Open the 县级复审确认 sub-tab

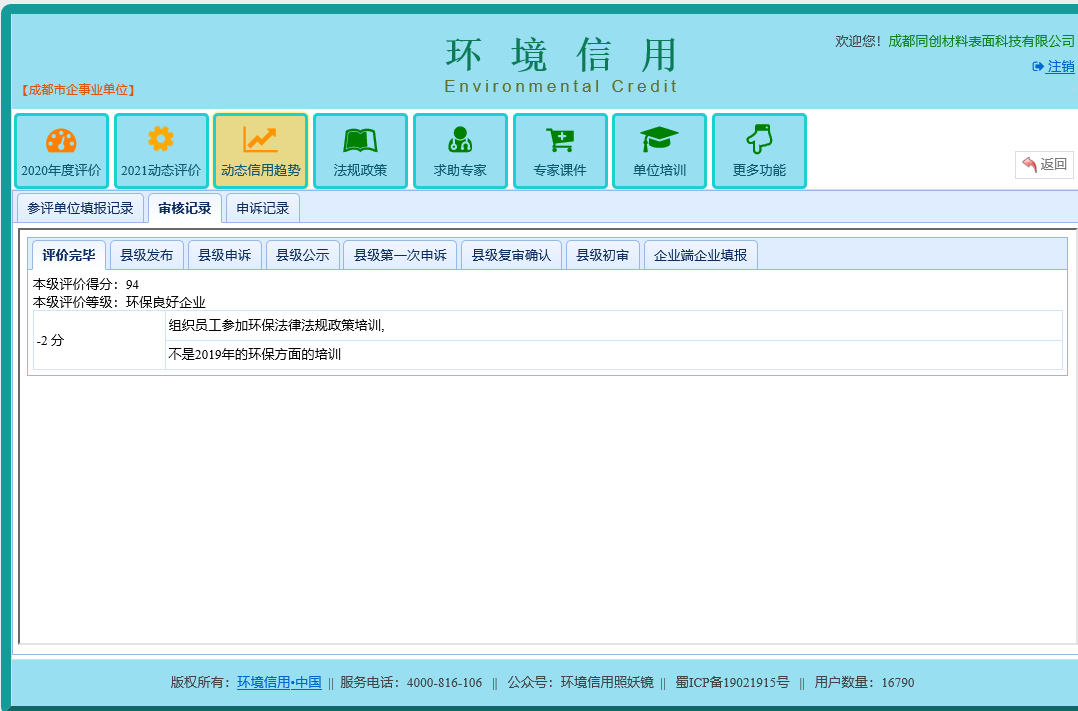point(511,255)
